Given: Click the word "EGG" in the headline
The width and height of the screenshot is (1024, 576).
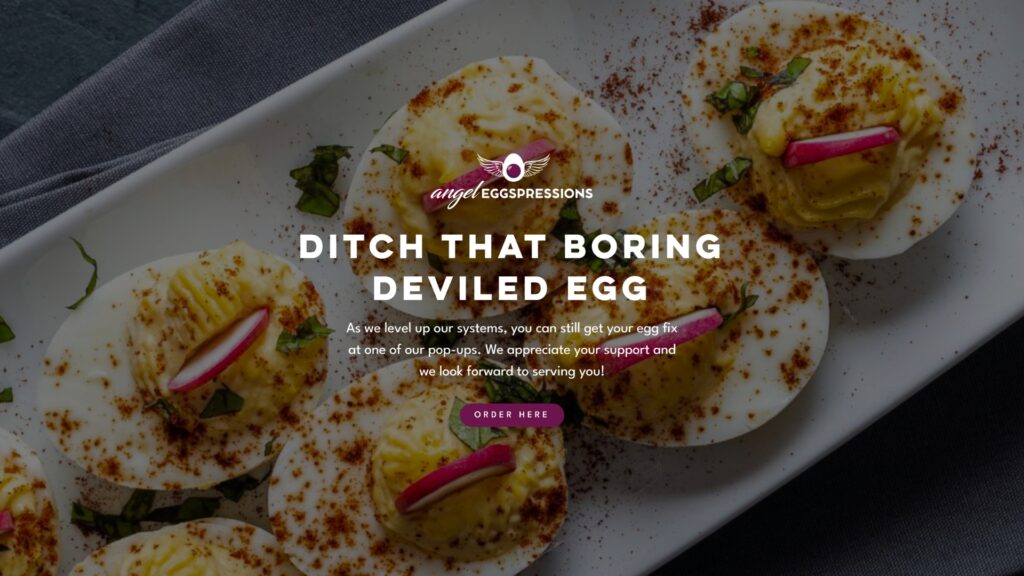Looking at the screenshot, I should (608, 289).
